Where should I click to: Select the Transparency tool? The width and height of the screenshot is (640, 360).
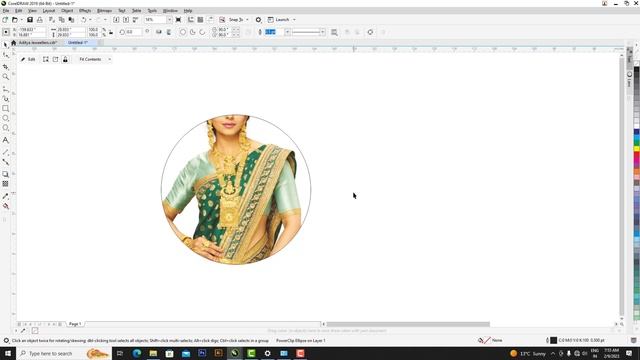tap(6, 184)
